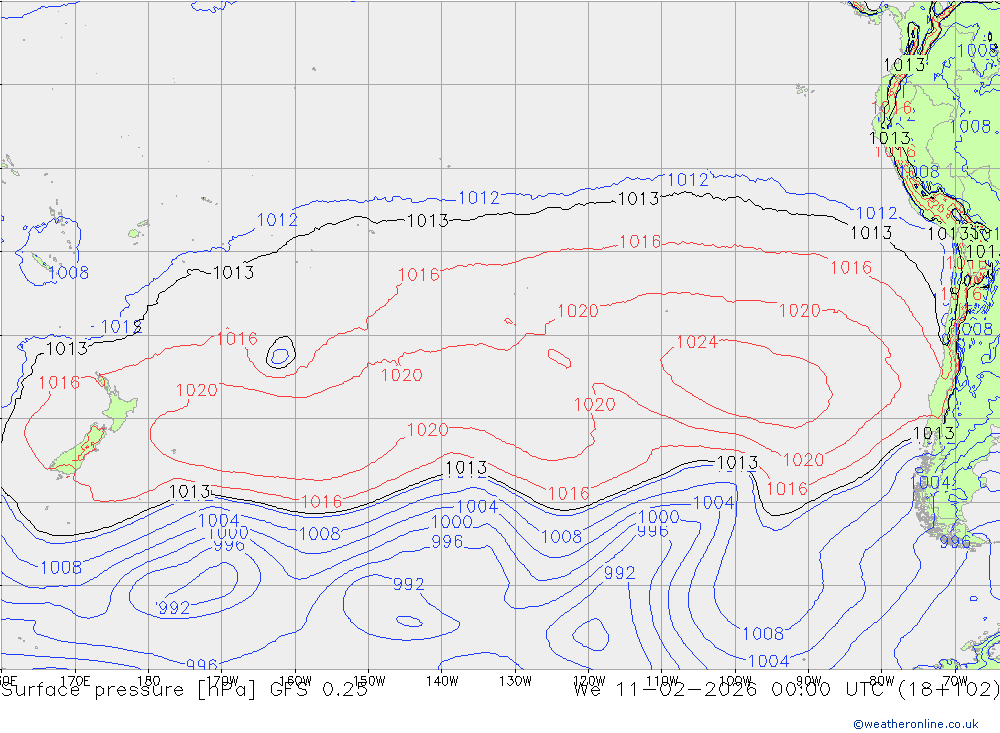Image resolution: width=1000 pixels, height=733 pixels.
Task: Select the 160W longitude axis label
Action: pyautogui.click(x=295, y=681)
